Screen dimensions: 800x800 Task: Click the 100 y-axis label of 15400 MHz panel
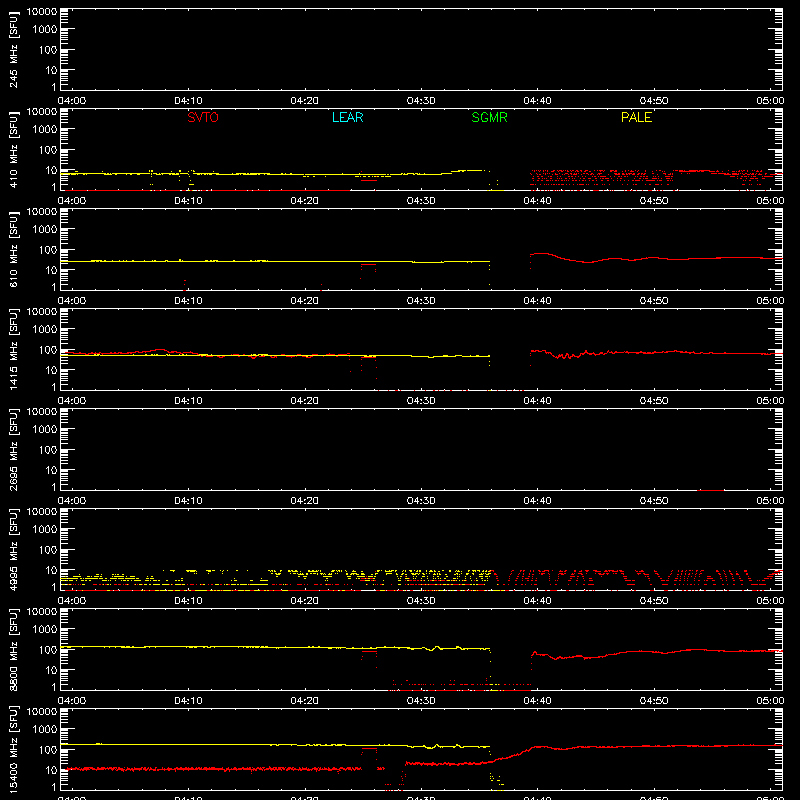[x=48, y=750]
